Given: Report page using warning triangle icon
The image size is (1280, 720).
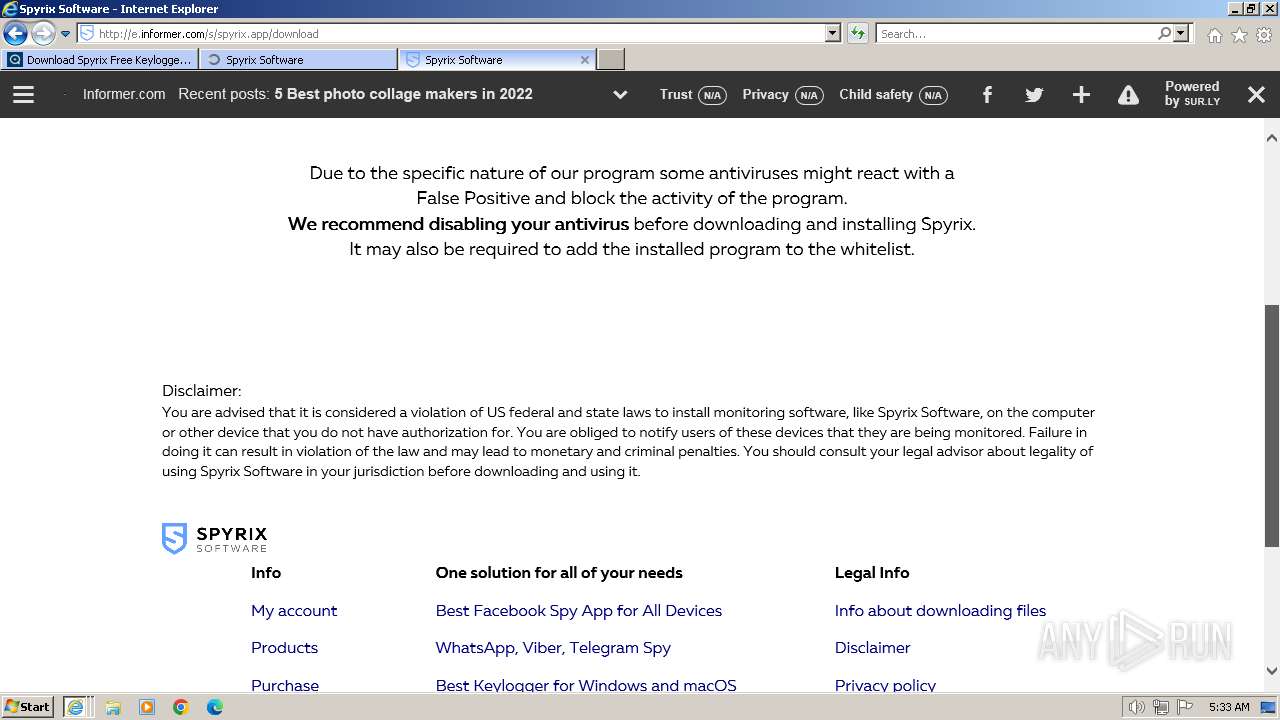Looking at the screenshot, I should (1128, 95).
